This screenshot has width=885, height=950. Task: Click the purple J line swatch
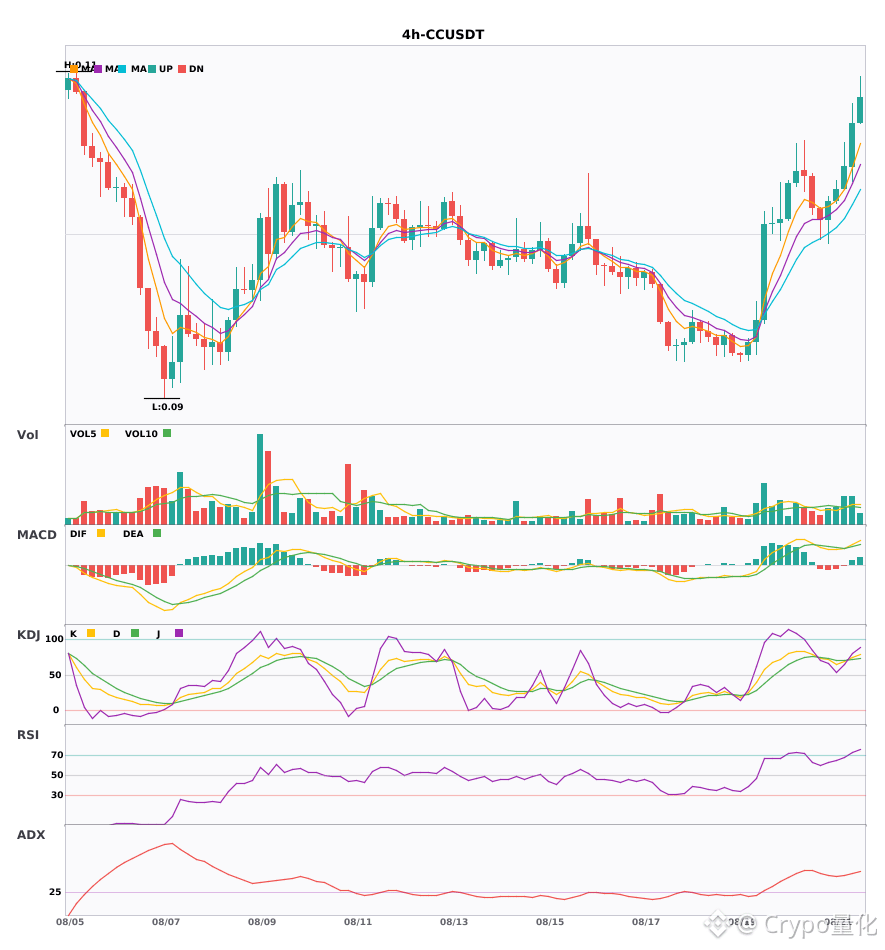point(179,633)
